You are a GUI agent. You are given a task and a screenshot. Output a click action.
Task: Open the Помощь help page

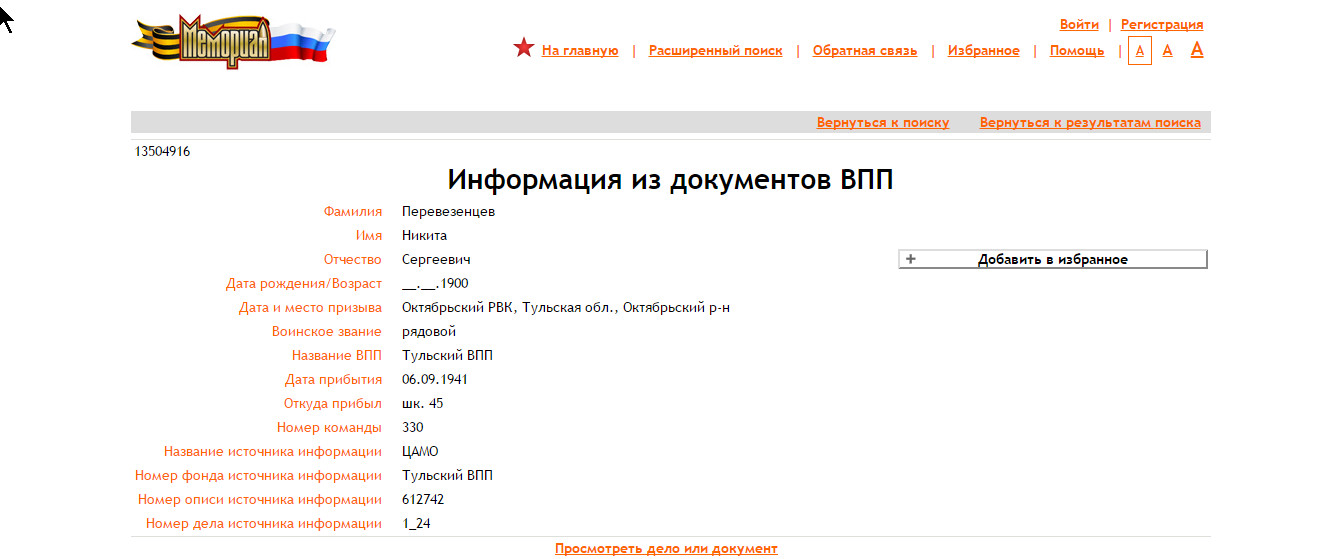(x=1076, y=51)
